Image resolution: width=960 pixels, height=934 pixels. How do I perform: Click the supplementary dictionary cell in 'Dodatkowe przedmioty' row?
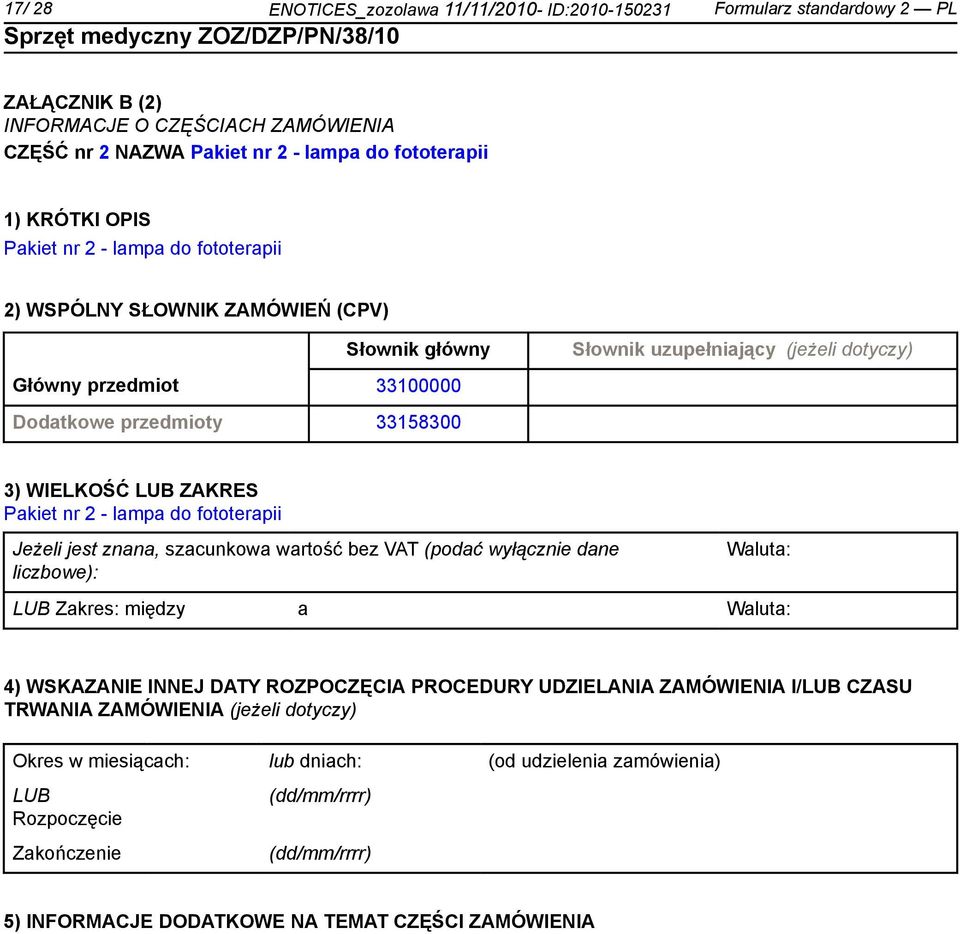coord(743,424)
